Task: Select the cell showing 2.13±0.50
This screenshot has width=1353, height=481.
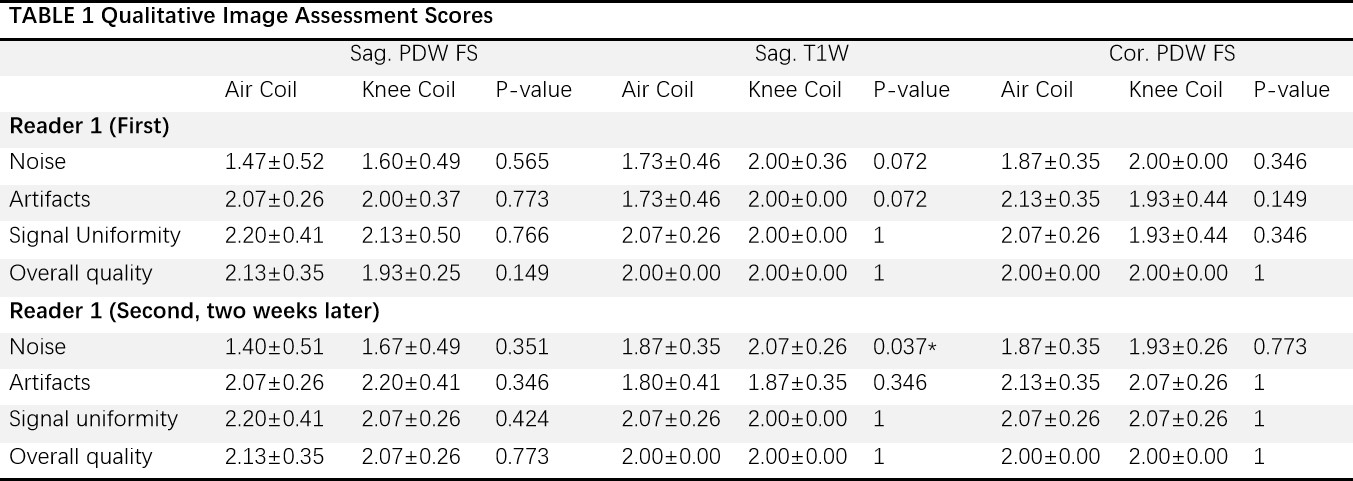Action: pos(411,236)
